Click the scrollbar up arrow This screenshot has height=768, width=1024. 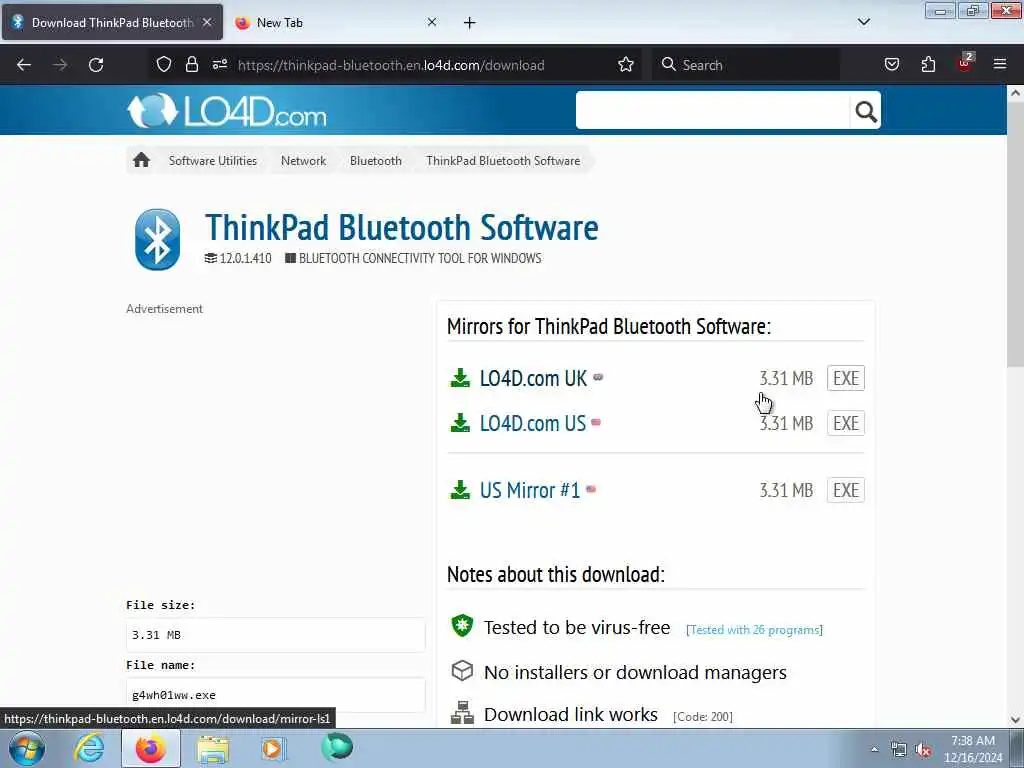pos(1015,93)
